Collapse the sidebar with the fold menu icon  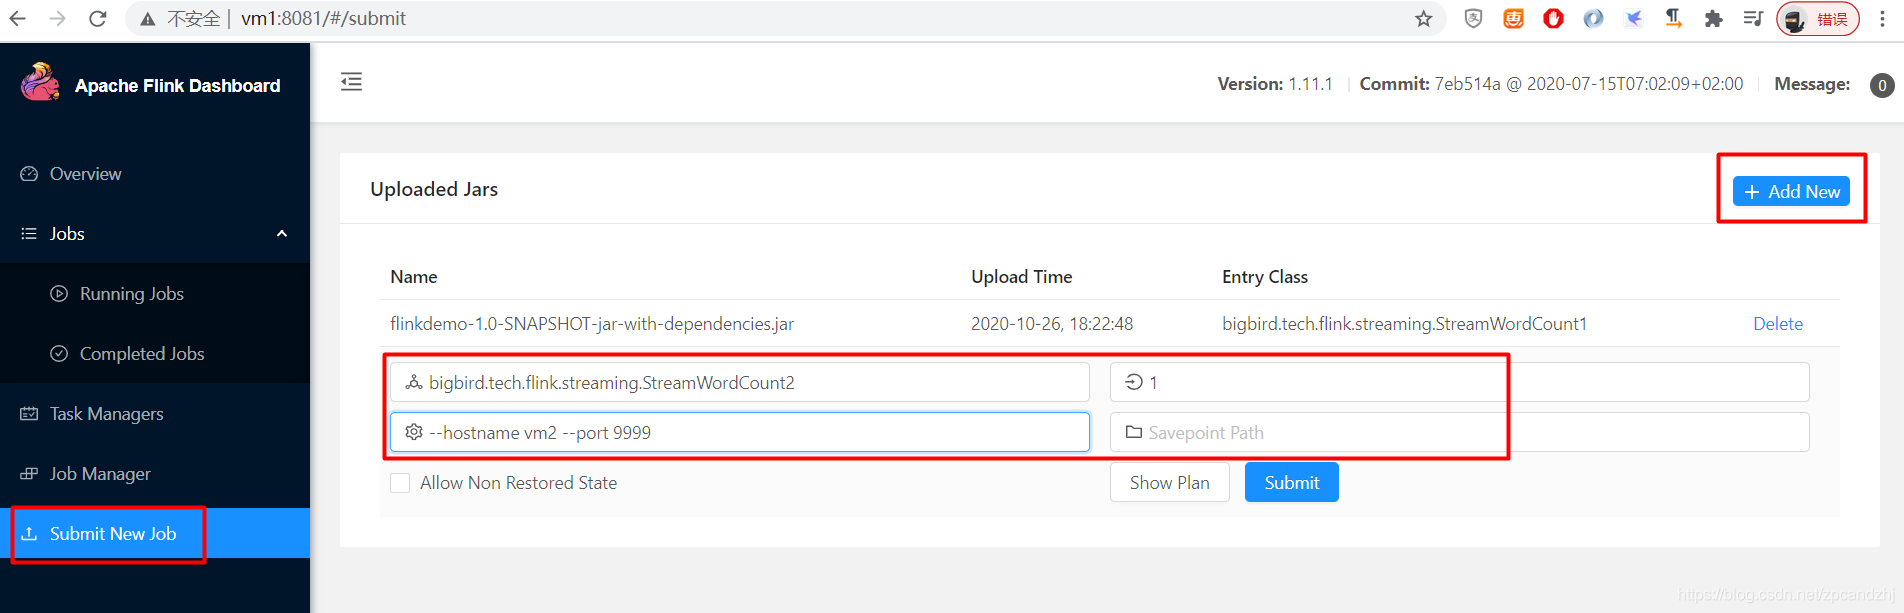351,82
